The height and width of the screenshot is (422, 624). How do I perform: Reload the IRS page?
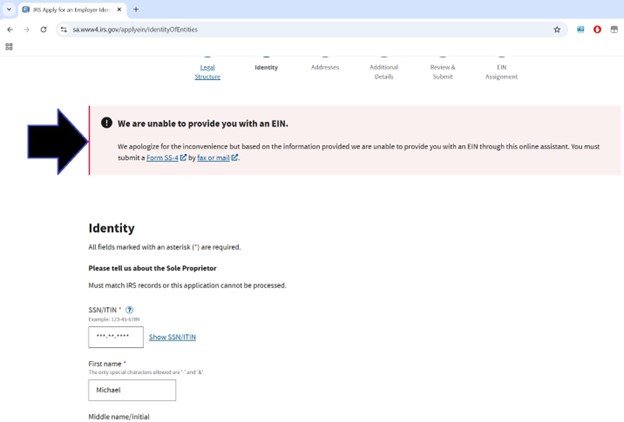(x=43, y=29)
